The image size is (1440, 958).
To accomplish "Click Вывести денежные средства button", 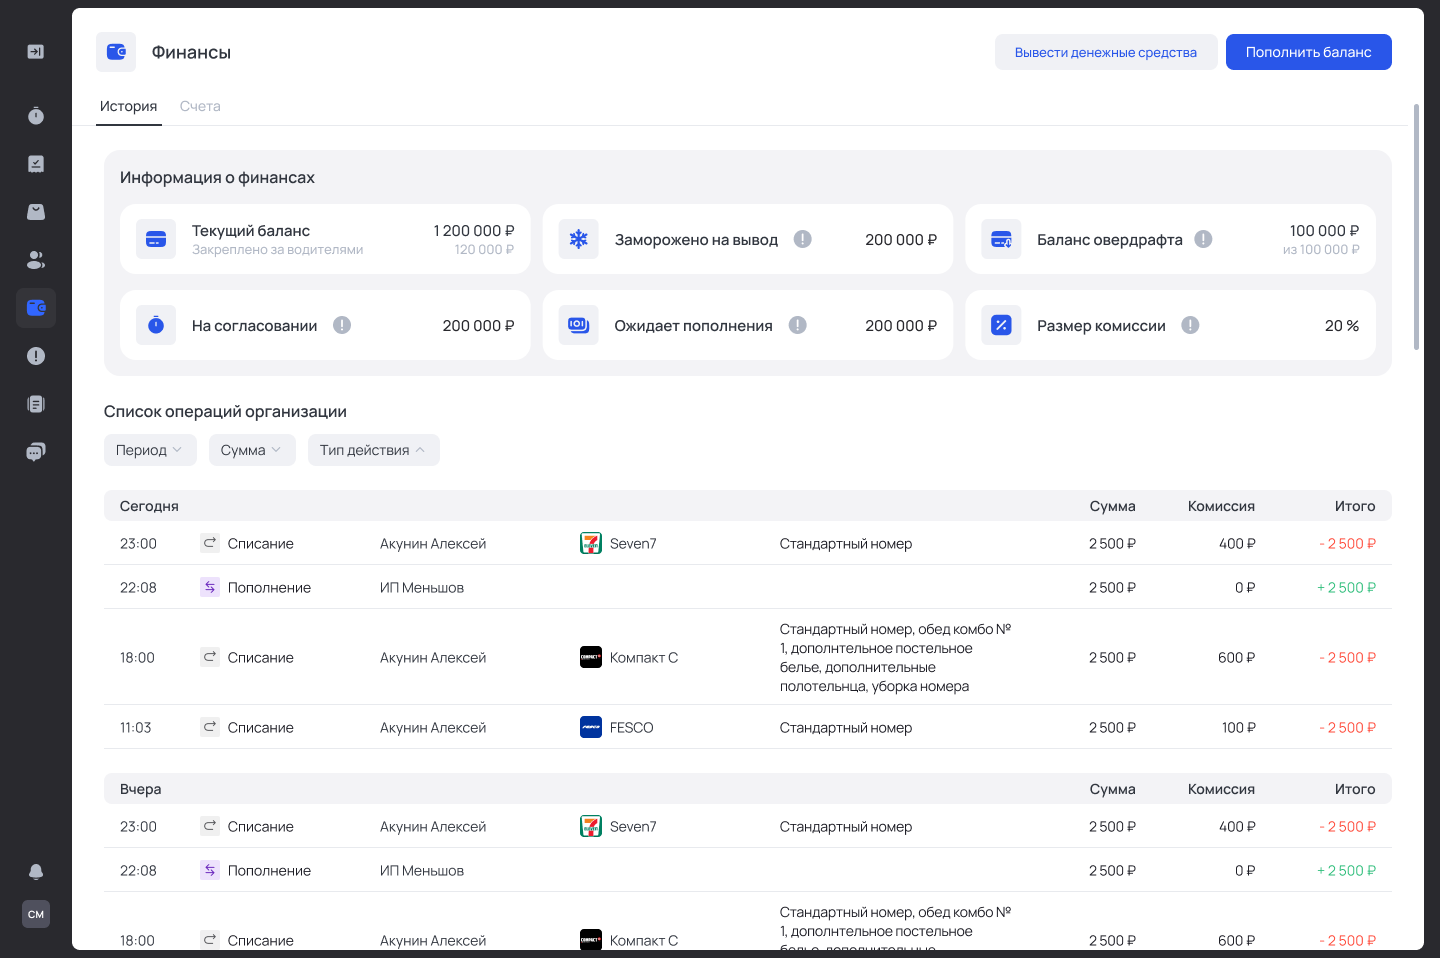I will [x=1106, y=52].
